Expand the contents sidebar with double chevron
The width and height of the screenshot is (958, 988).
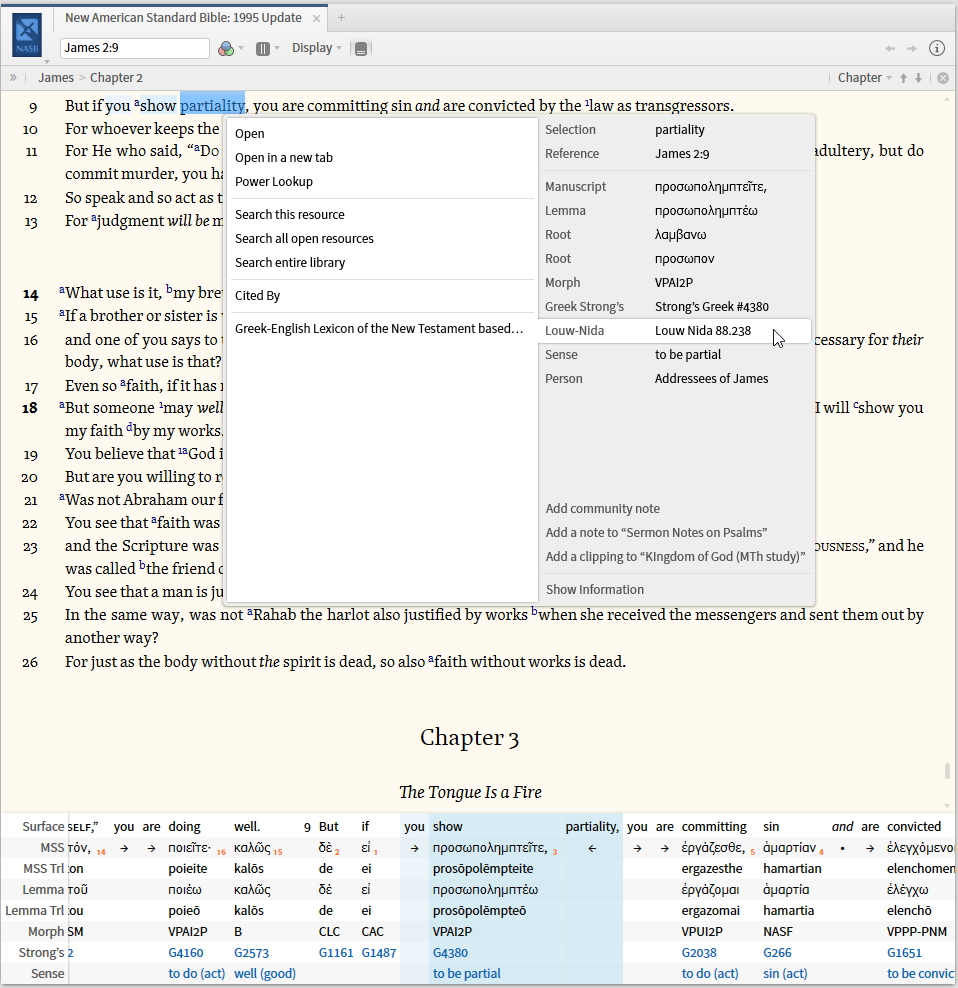[13, 78]
